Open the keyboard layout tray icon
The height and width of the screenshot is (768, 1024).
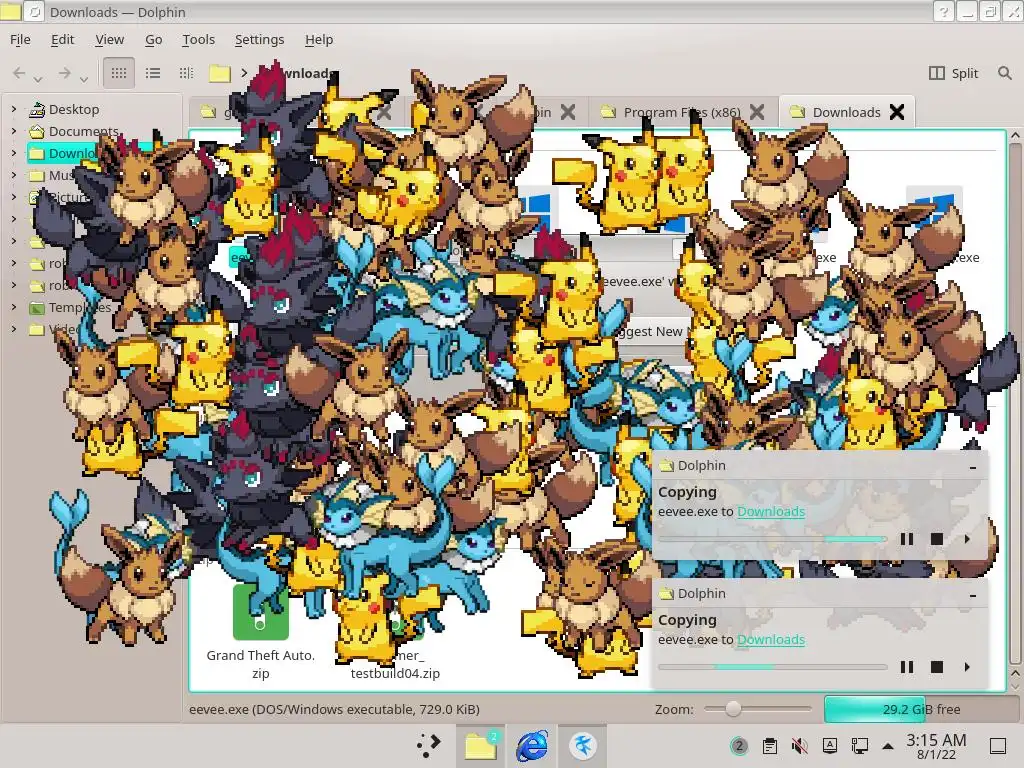click(x=829, y=746)
